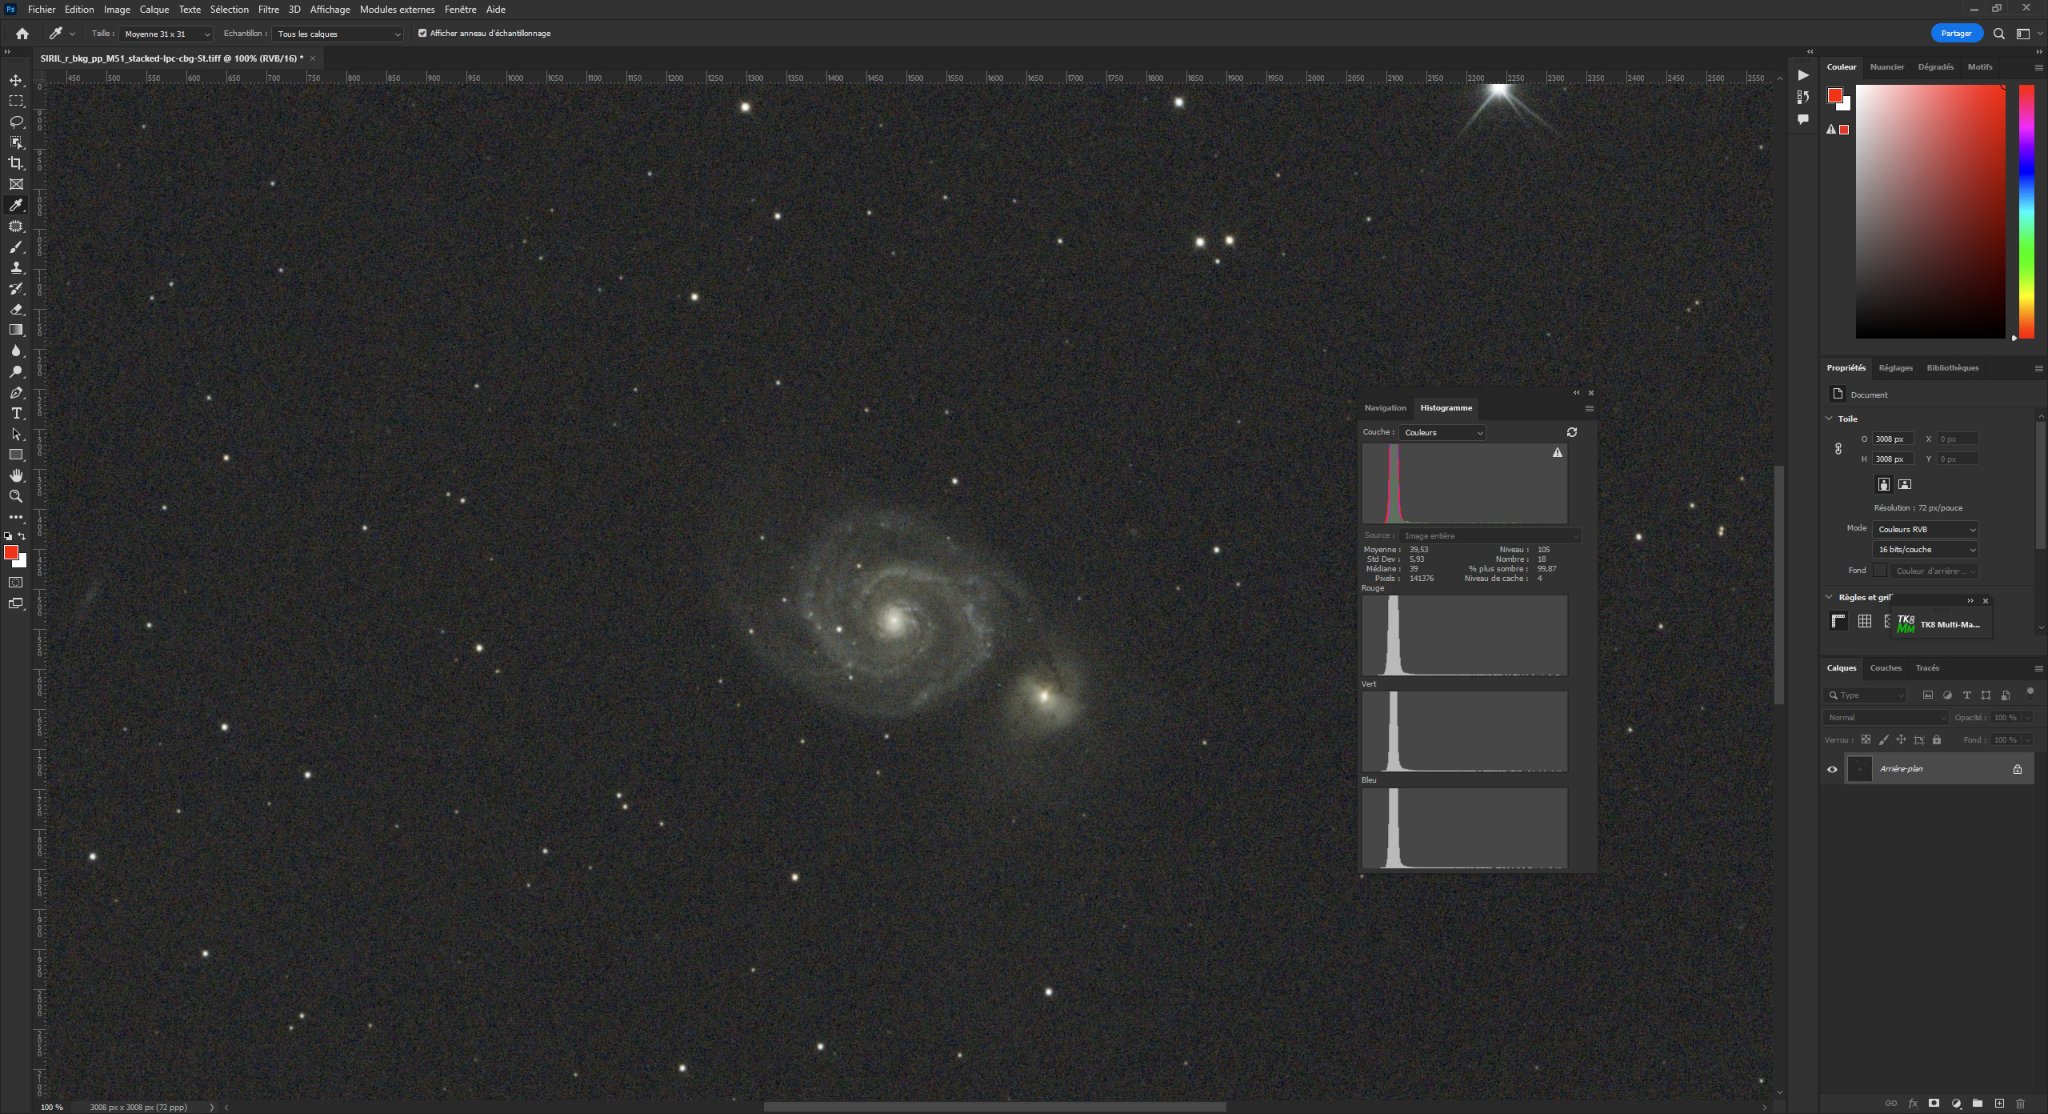Screen dimensions: 2048x1114
Task: Switch to the Couches tab
Action: tap(1885, 668)
